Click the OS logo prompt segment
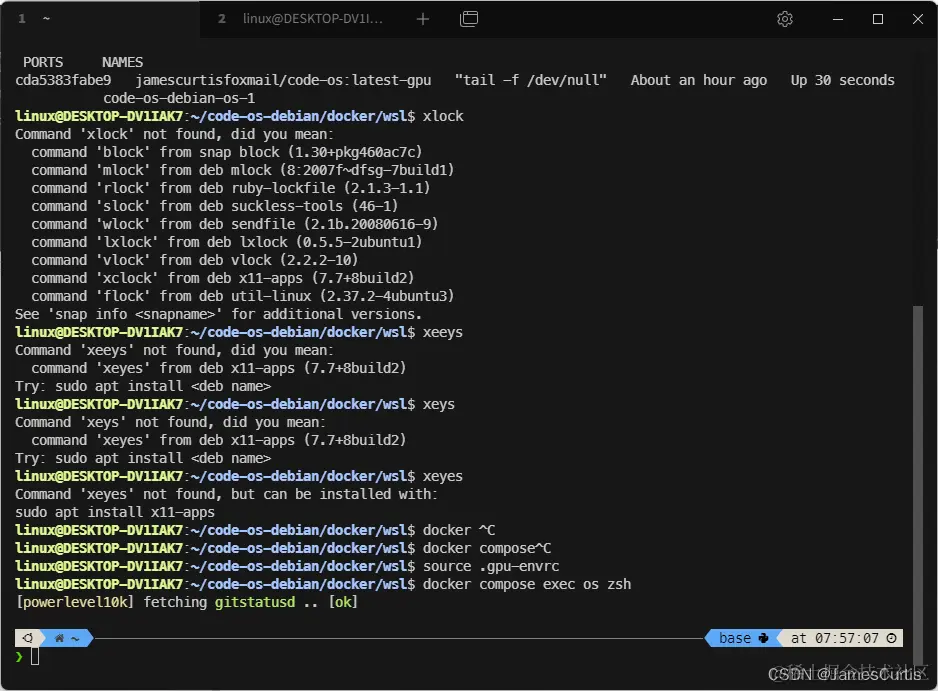 (x=27, y=638)
